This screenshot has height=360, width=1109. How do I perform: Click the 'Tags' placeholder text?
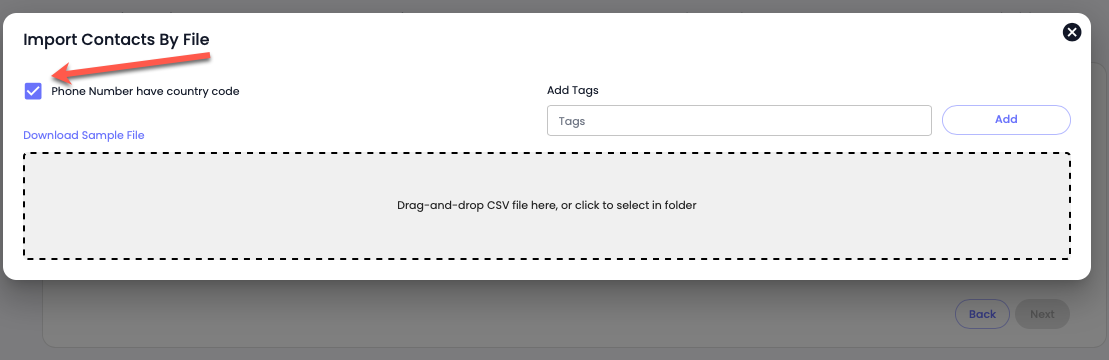tap(571, 122)
